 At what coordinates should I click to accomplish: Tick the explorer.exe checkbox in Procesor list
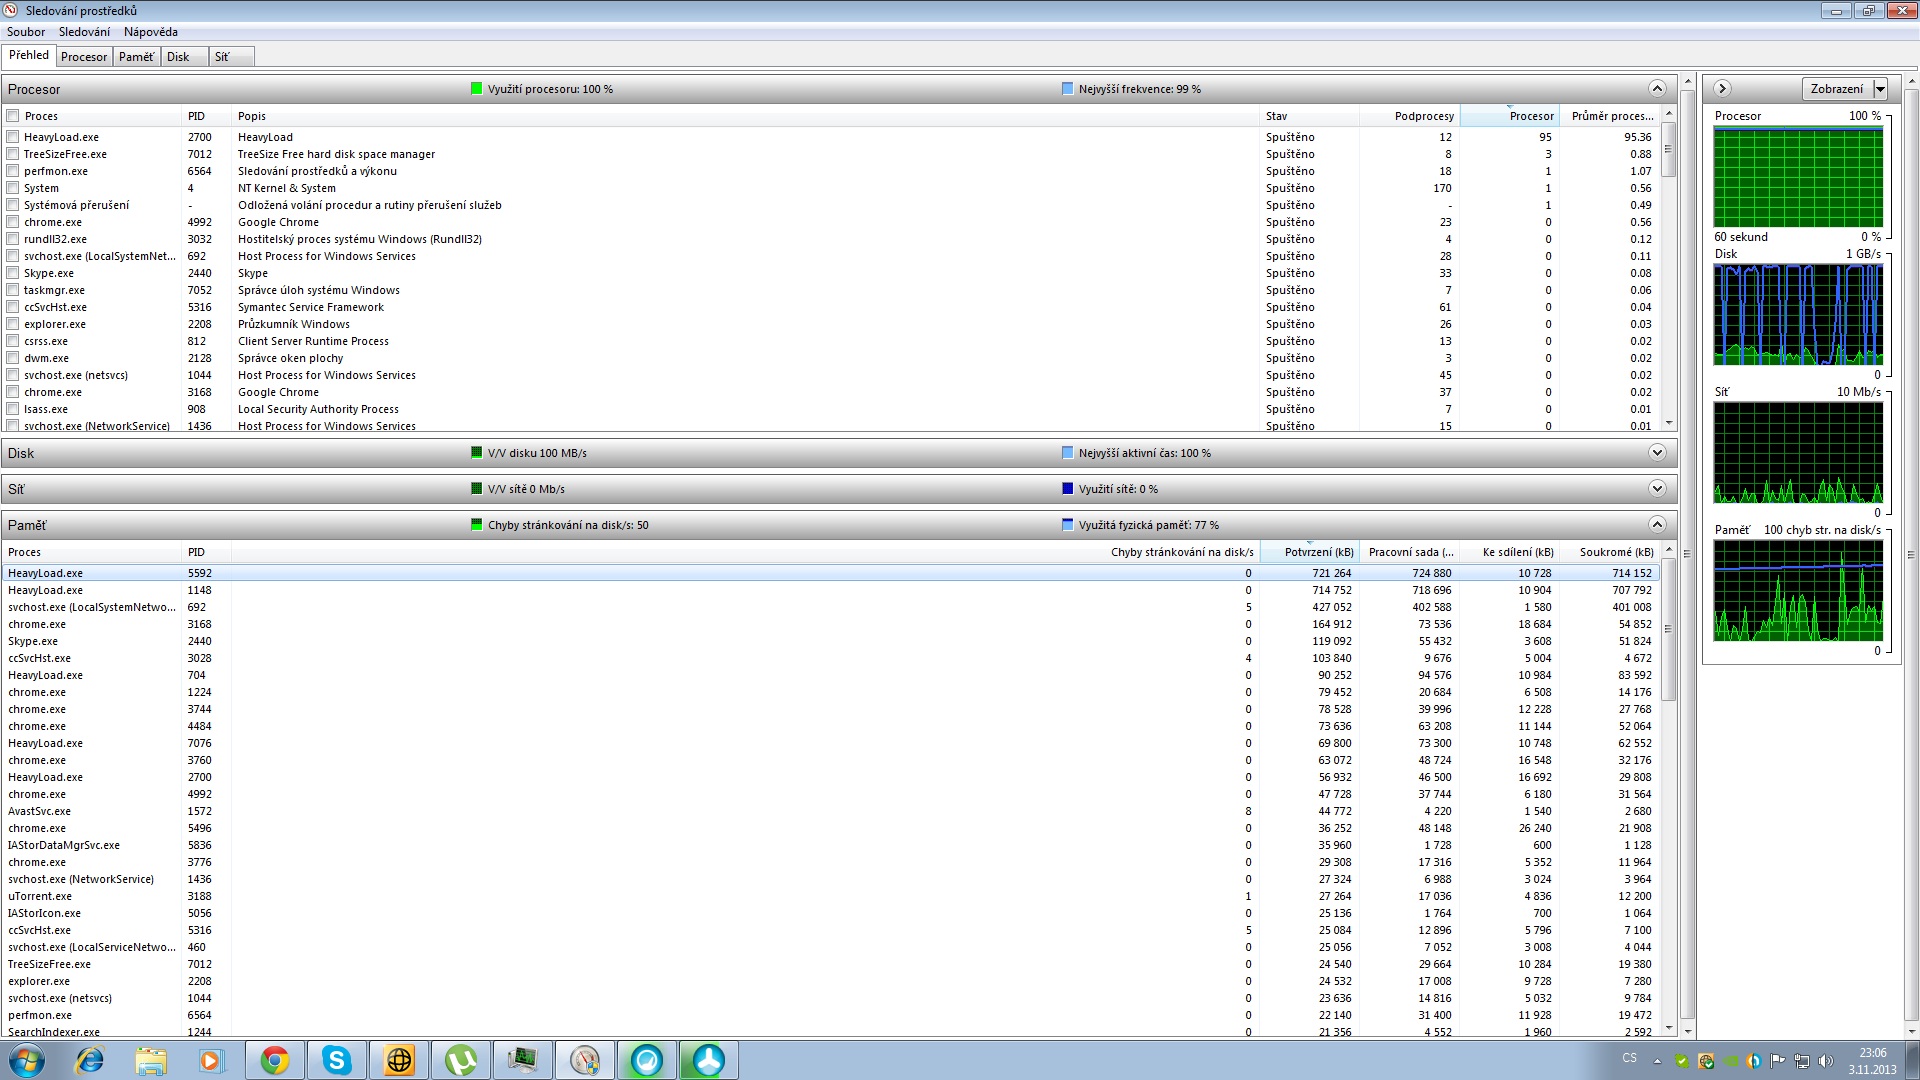(x=13, y=324)
